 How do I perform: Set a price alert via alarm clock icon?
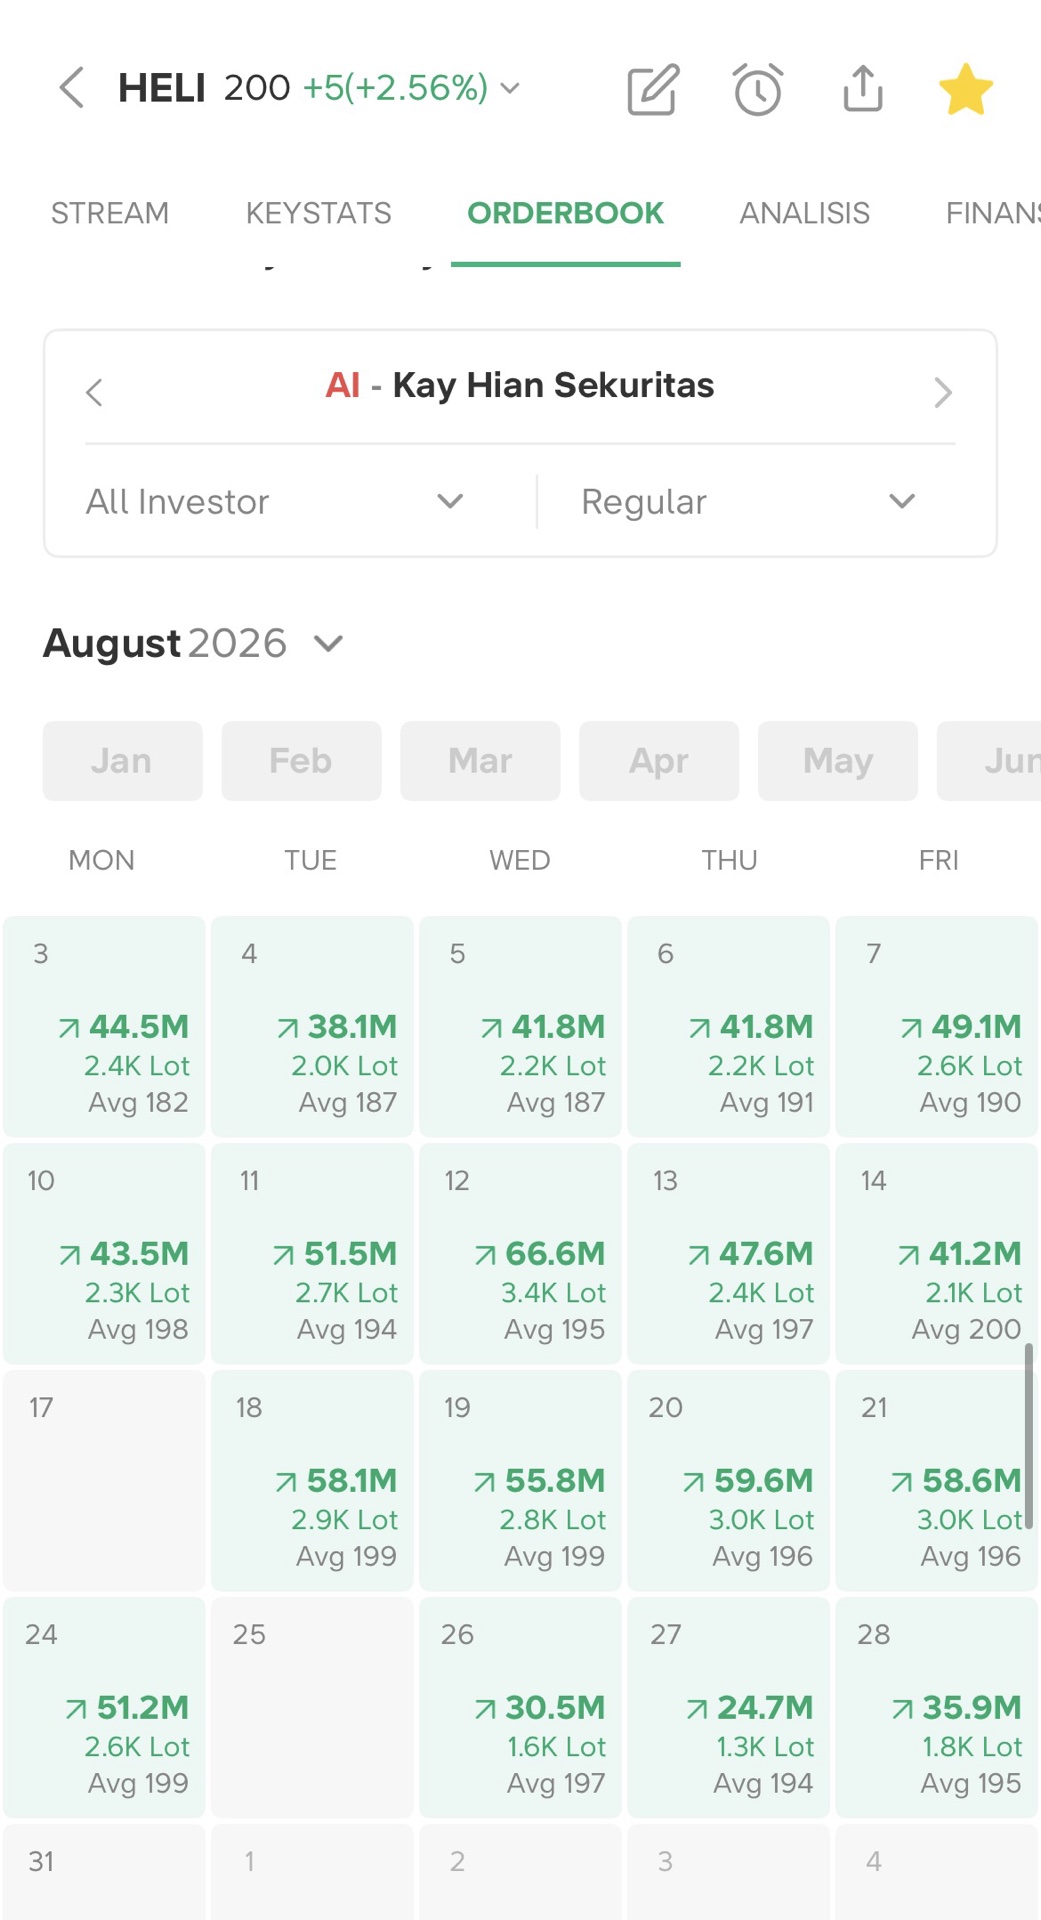758,89
